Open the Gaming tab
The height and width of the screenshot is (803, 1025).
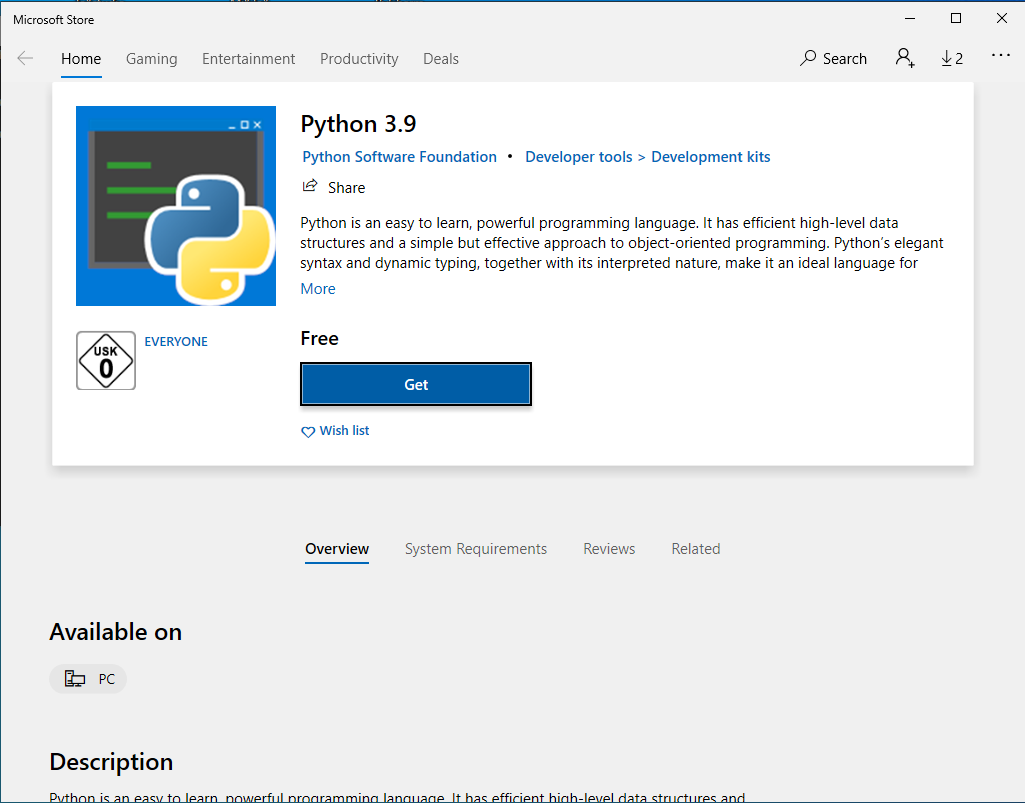coord(152,59)
